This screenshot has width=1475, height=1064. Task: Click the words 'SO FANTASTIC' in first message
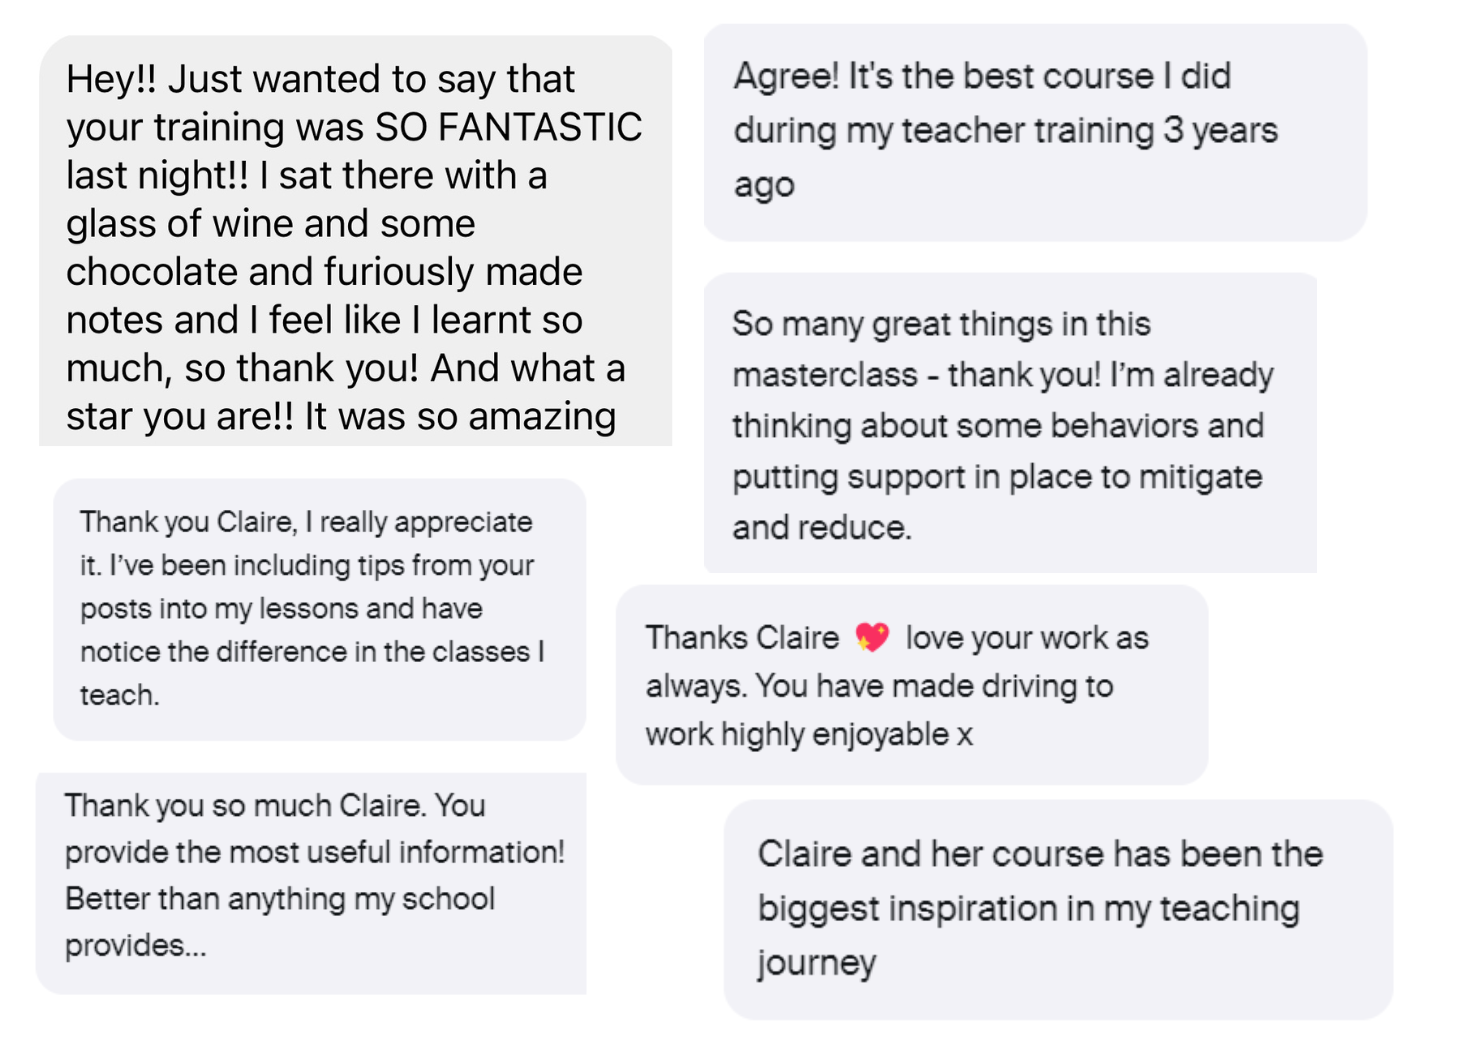point(509,127)
